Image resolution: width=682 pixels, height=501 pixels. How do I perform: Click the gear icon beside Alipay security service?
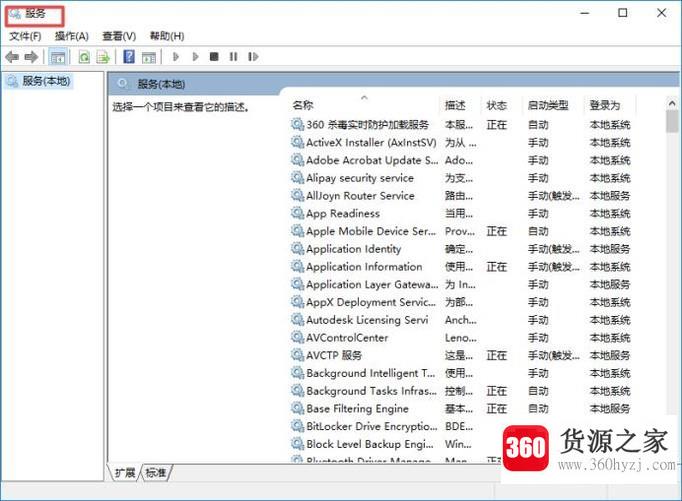297,177
